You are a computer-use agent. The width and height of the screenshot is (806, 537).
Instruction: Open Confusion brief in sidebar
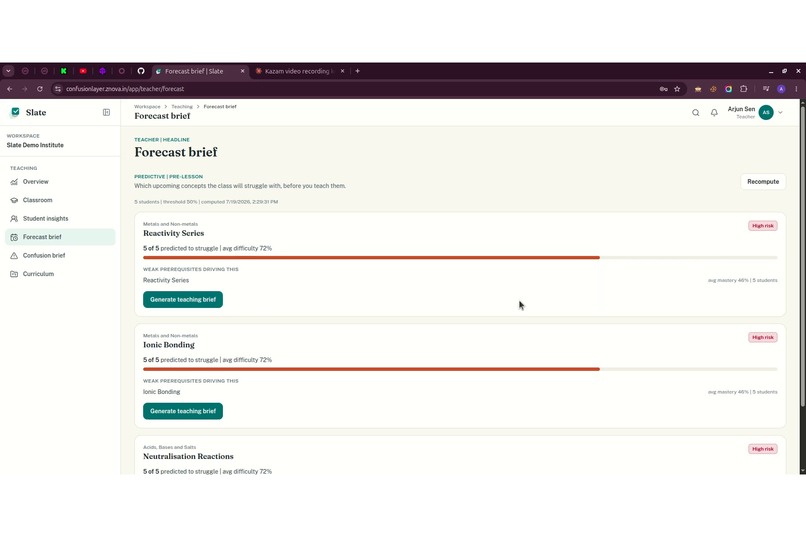[60, 256]
